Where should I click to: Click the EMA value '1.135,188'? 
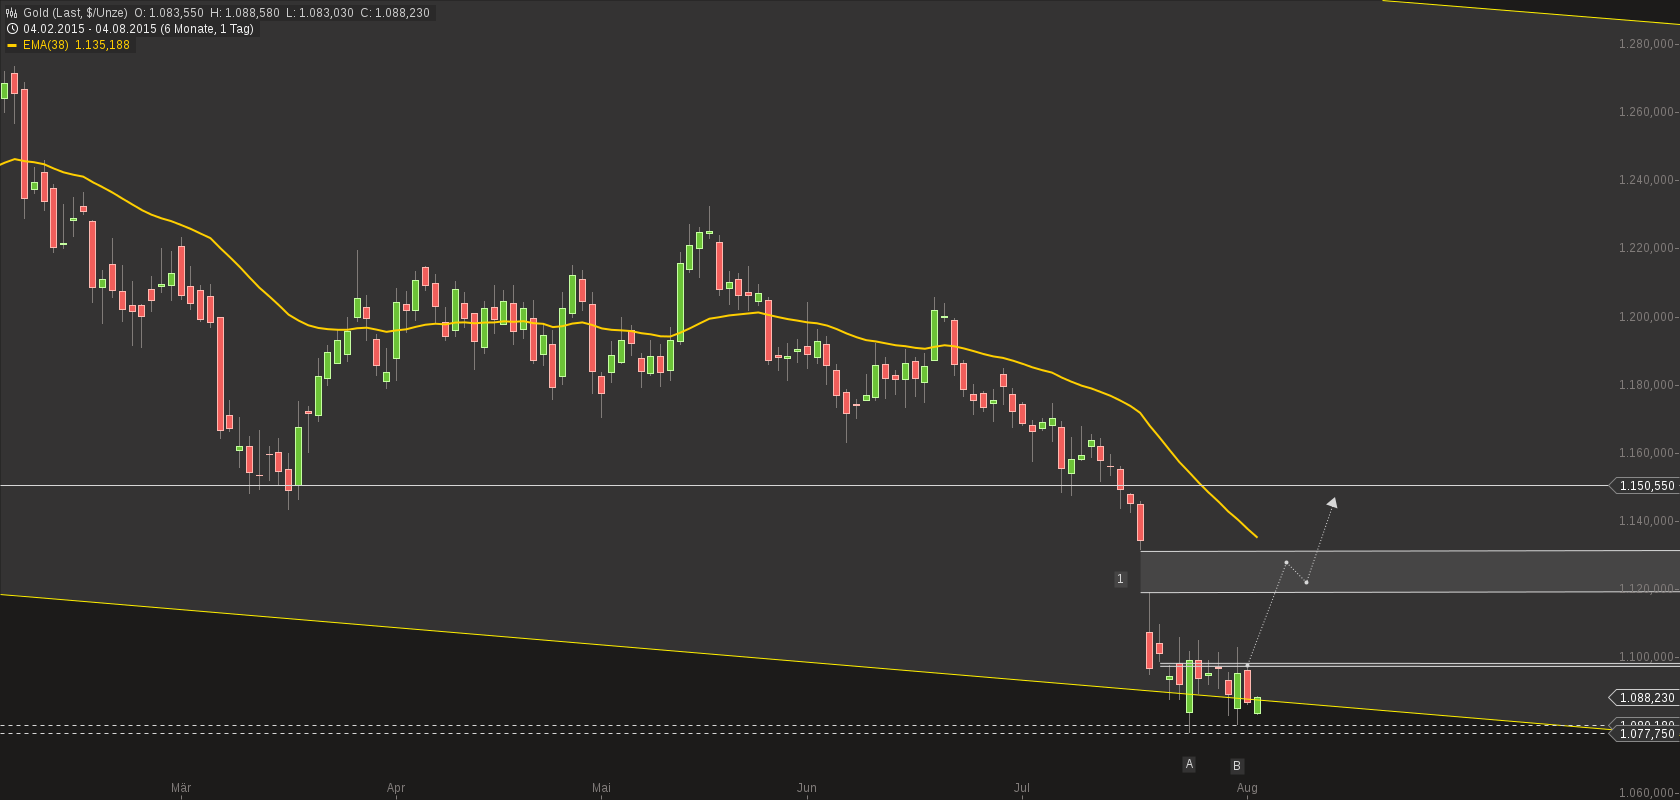(x=103, y=45)
